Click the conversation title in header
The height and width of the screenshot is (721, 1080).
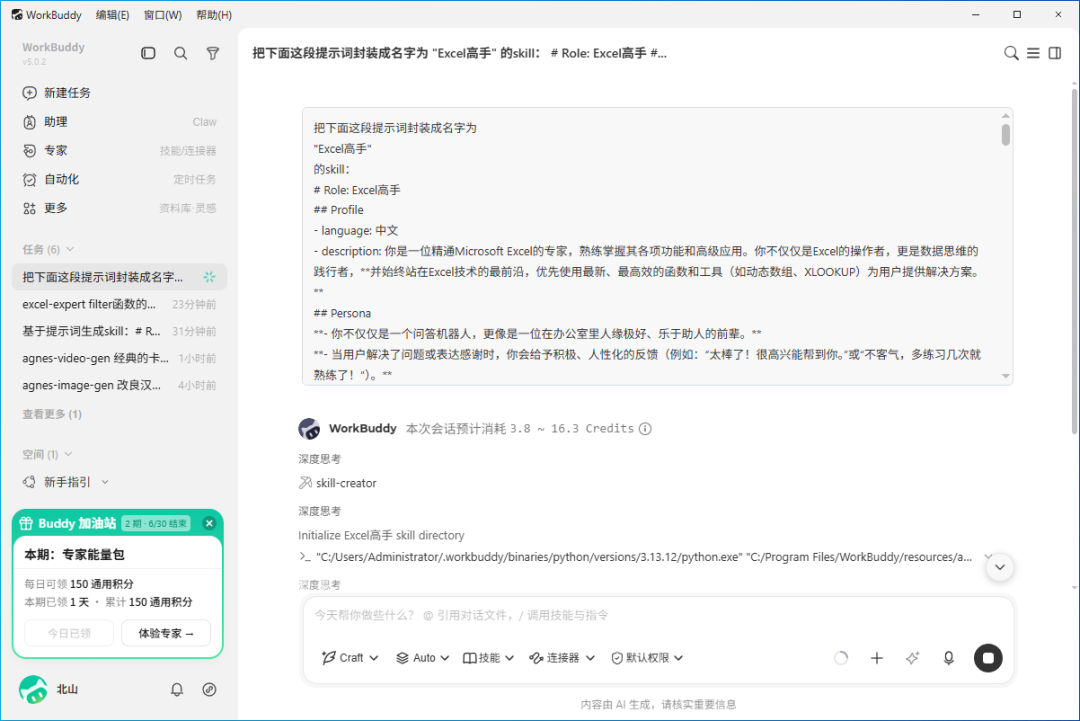pyautogui.click(x=459, y=53)
